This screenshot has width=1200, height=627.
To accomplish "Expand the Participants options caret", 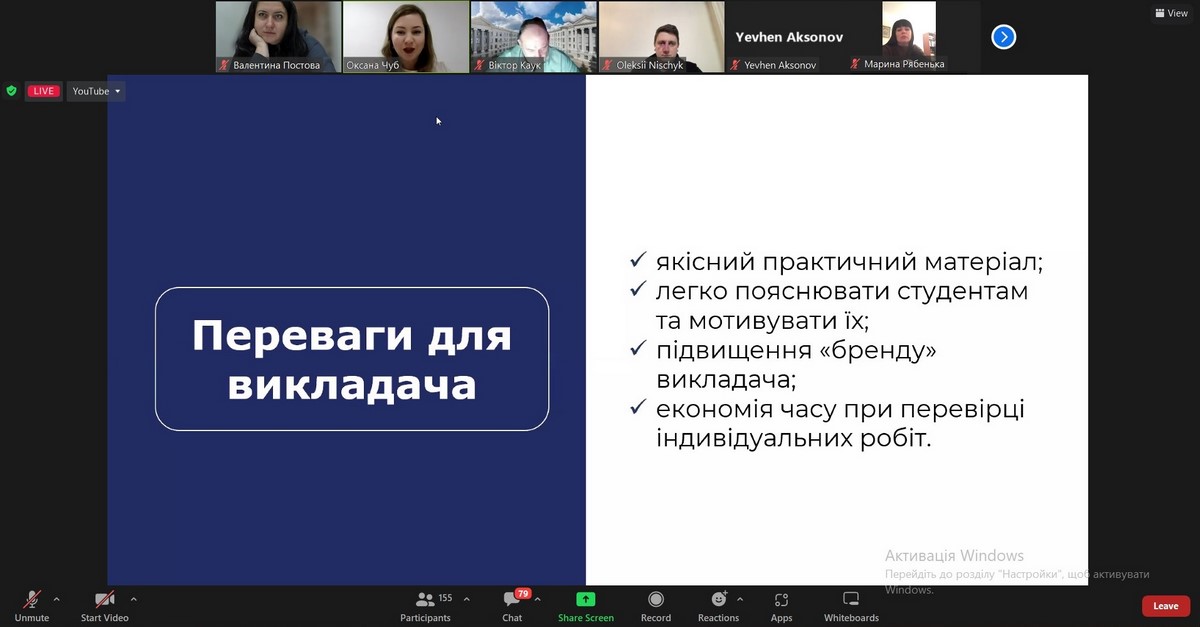I will click(466, 599).
